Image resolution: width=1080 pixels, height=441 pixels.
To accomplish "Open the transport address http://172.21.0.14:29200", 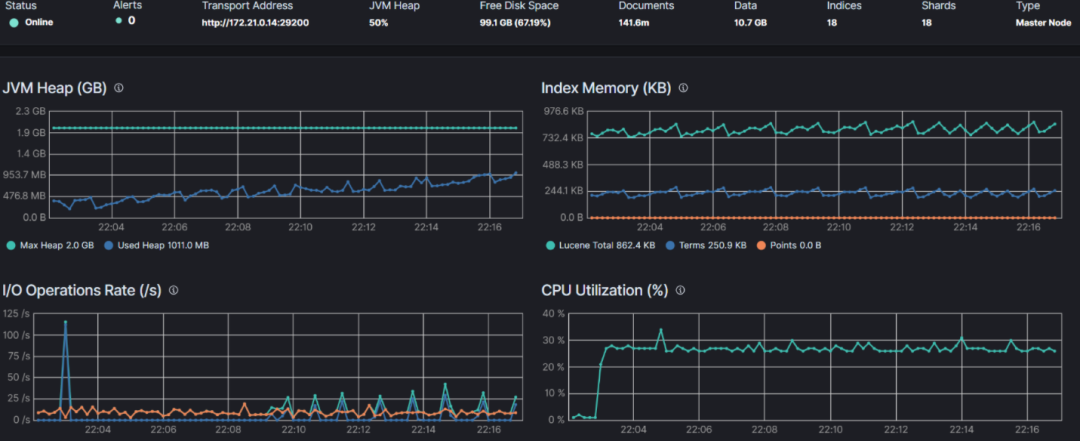I will coord(254,22).
